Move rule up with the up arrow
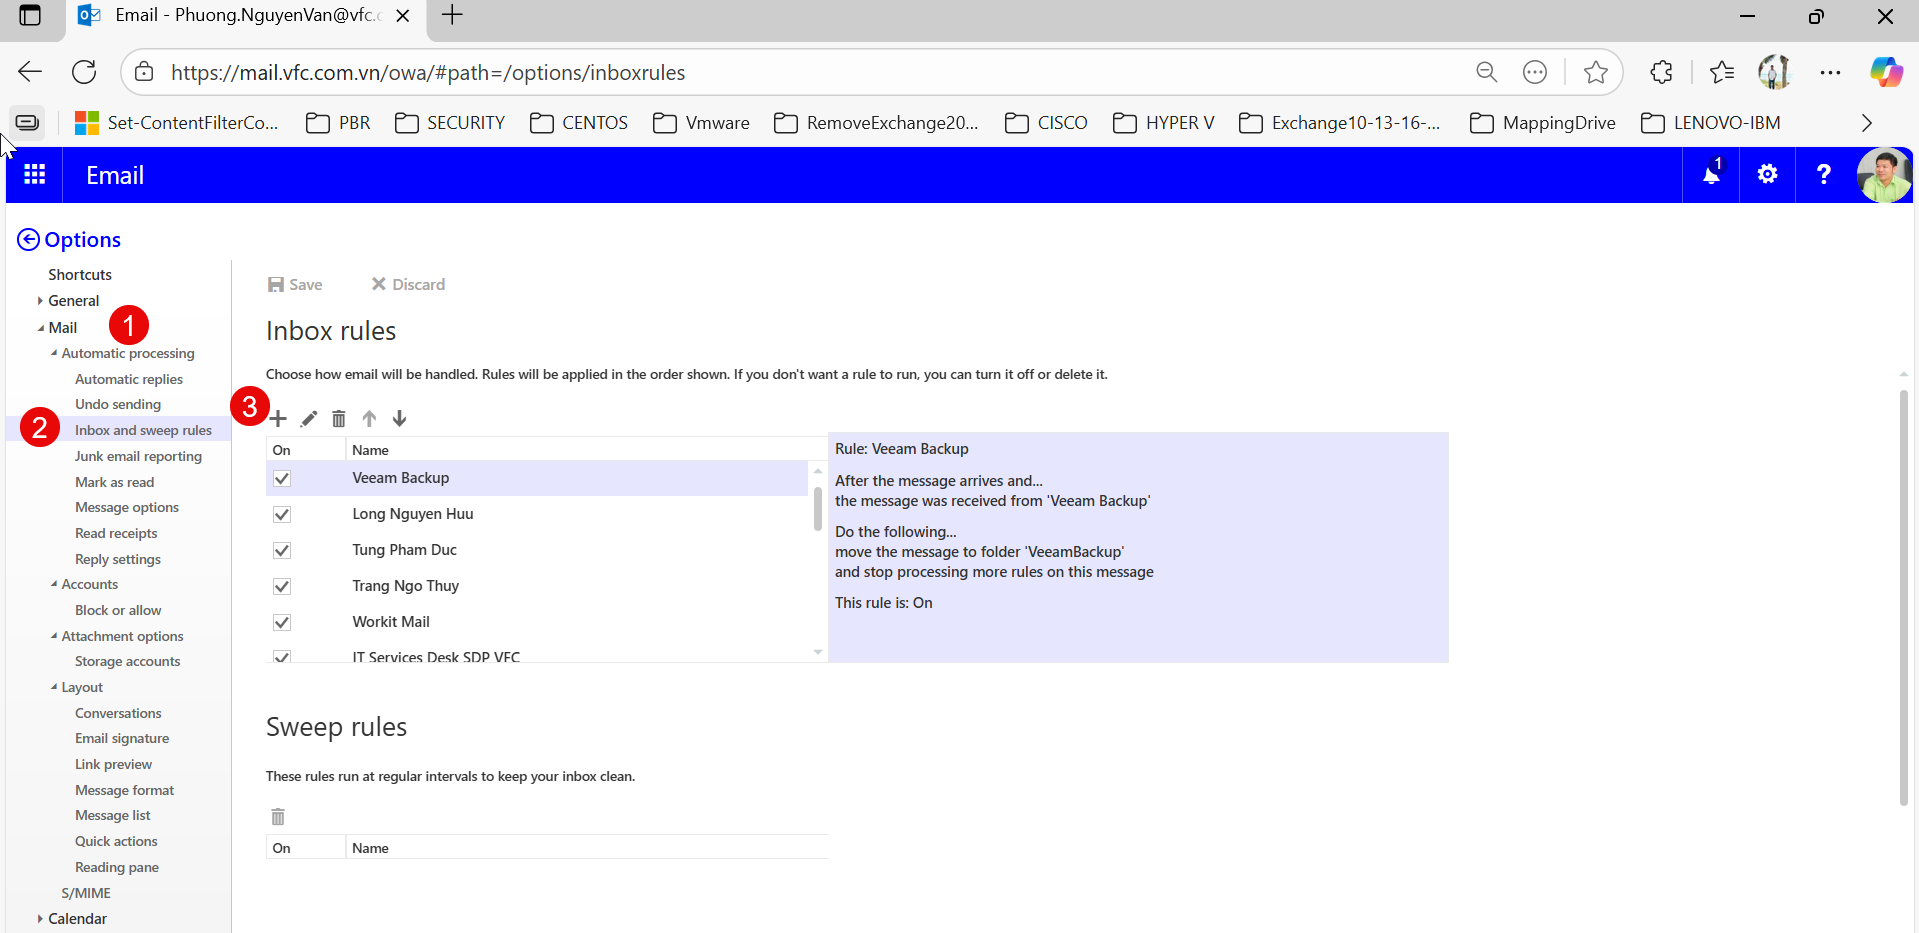Viewport: 1919px width, 933px height. click(x=369, y=419)
